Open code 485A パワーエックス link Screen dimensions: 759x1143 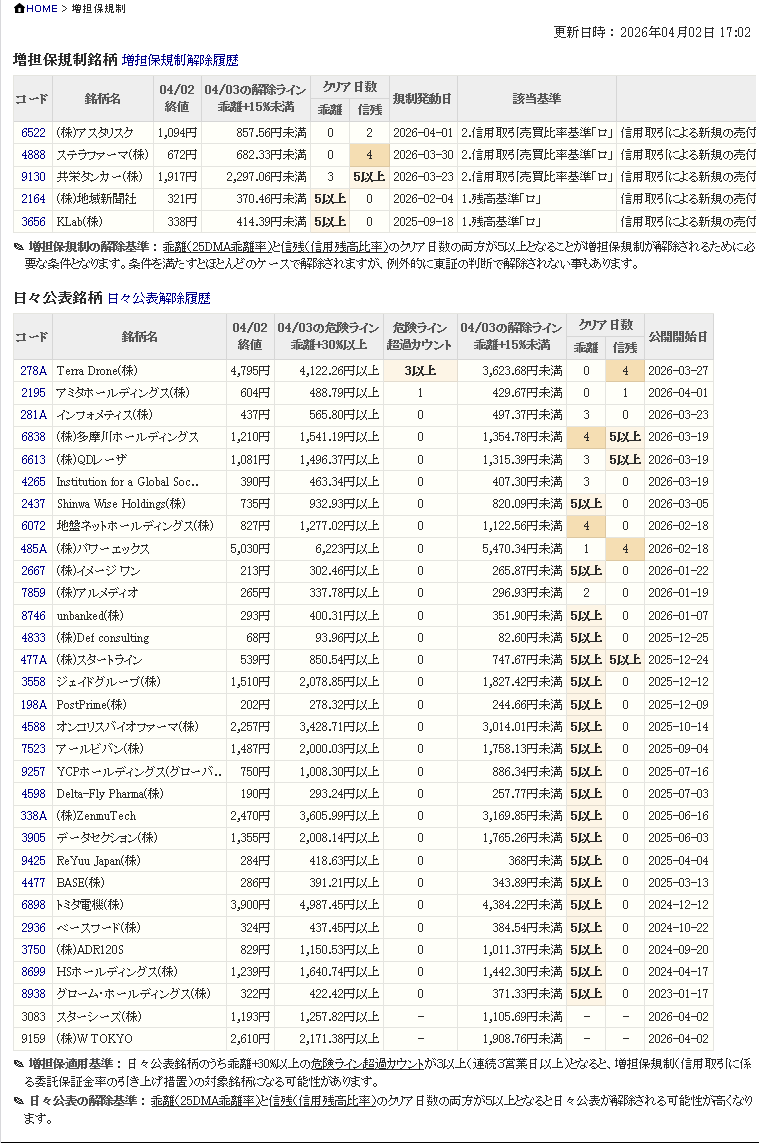pyautogui.click(x=33, y=549)
